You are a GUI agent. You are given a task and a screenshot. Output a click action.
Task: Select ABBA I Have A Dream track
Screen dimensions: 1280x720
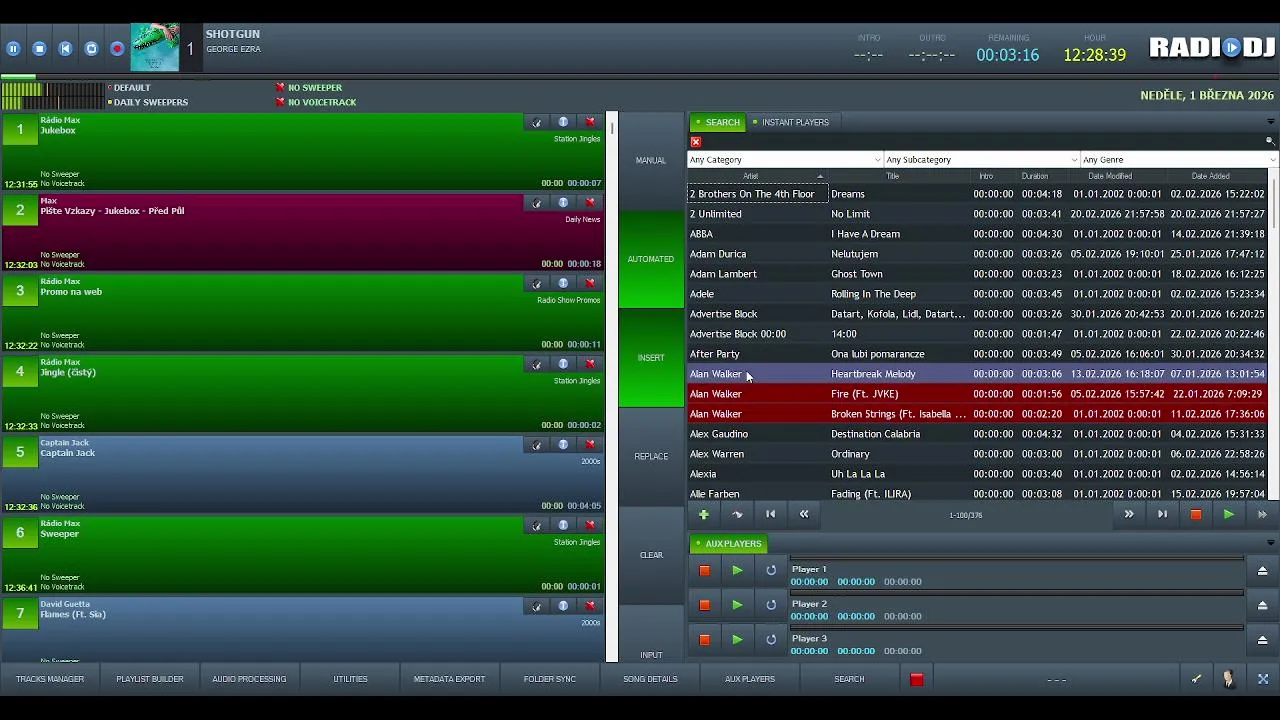click(977, 234)
